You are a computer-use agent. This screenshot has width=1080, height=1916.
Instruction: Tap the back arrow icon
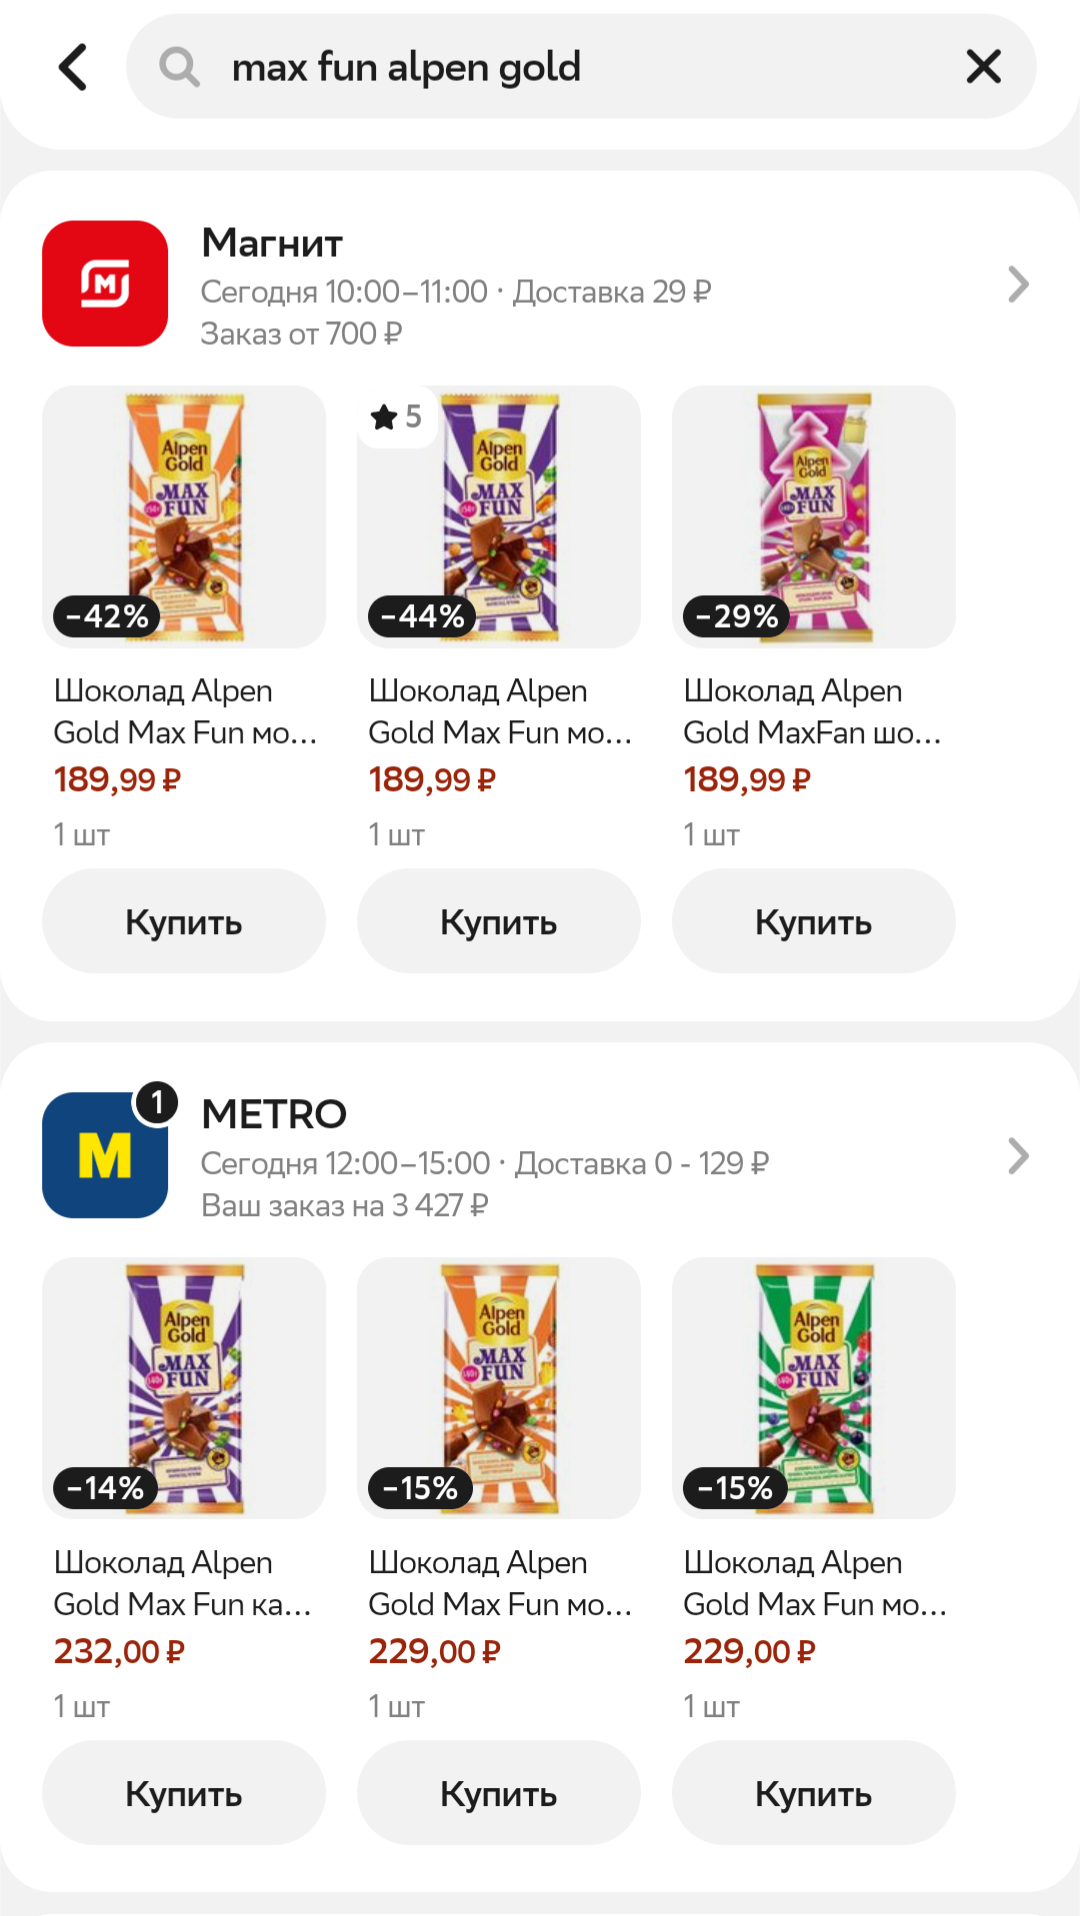click(73, 67)
